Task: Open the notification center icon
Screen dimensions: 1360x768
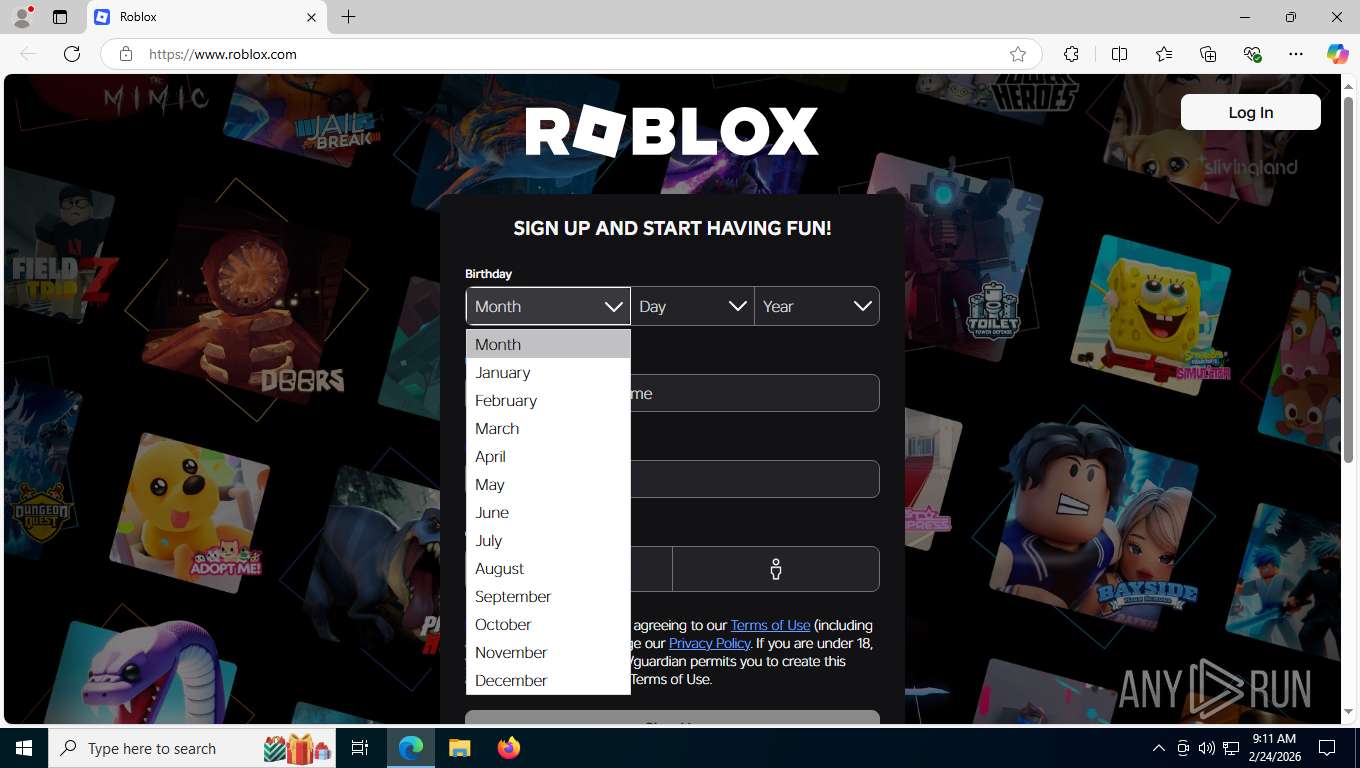Action: click(x=1327, y=748)
